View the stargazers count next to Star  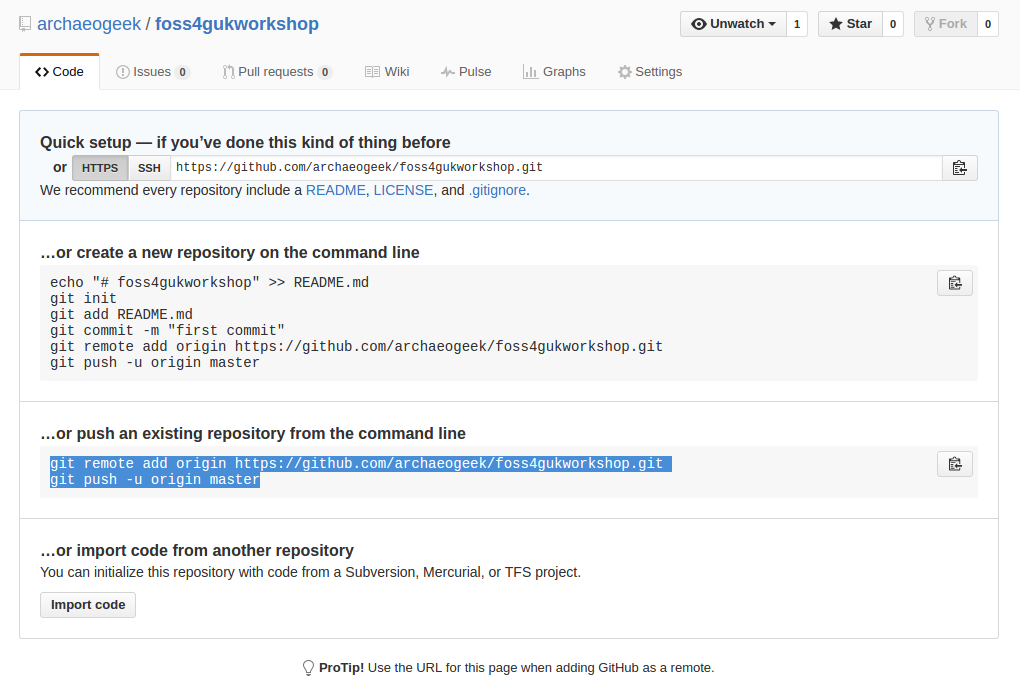pos(892,24)
